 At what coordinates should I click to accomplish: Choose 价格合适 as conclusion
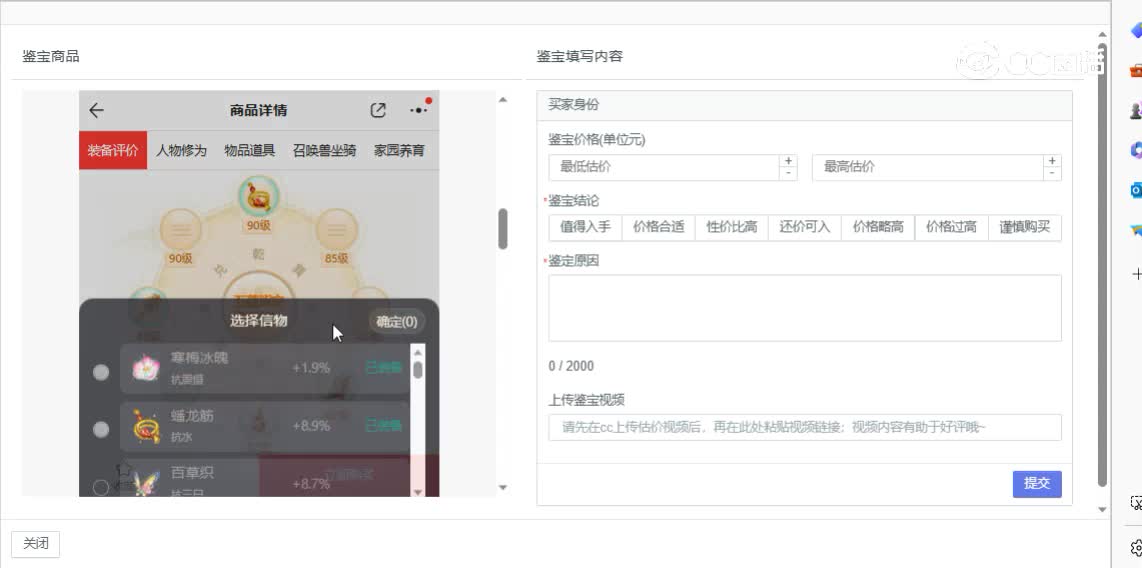click(x=658, y=227)
